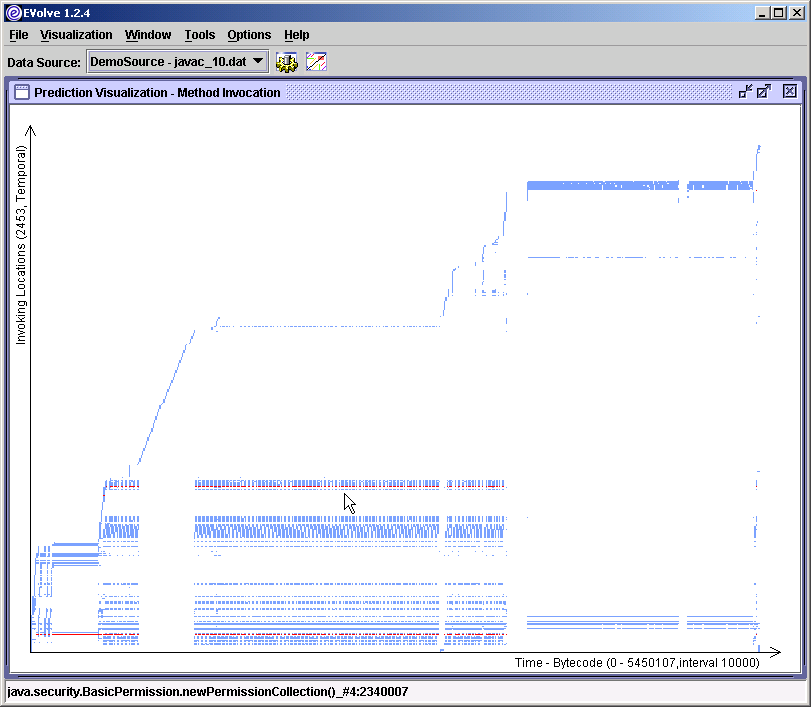The height and width of the screenshot is (707, 811).
Task: Maximize the Prediction Visualization inner window
Action: (x=764, y=92)
